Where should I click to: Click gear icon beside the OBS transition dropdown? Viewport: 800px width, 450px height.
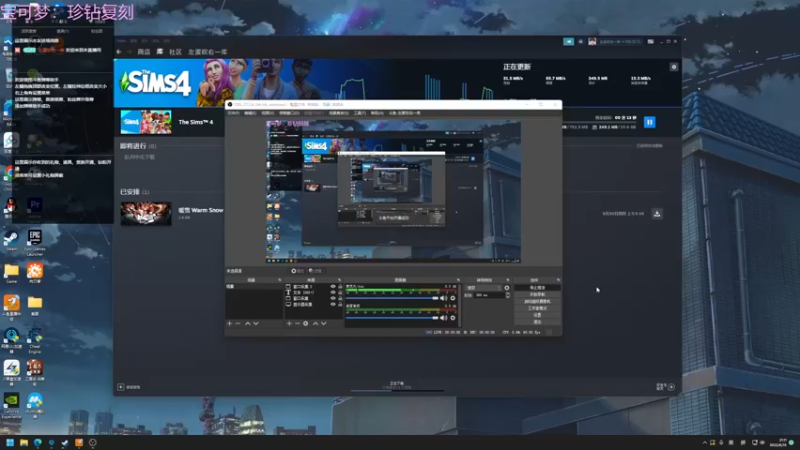507,288
